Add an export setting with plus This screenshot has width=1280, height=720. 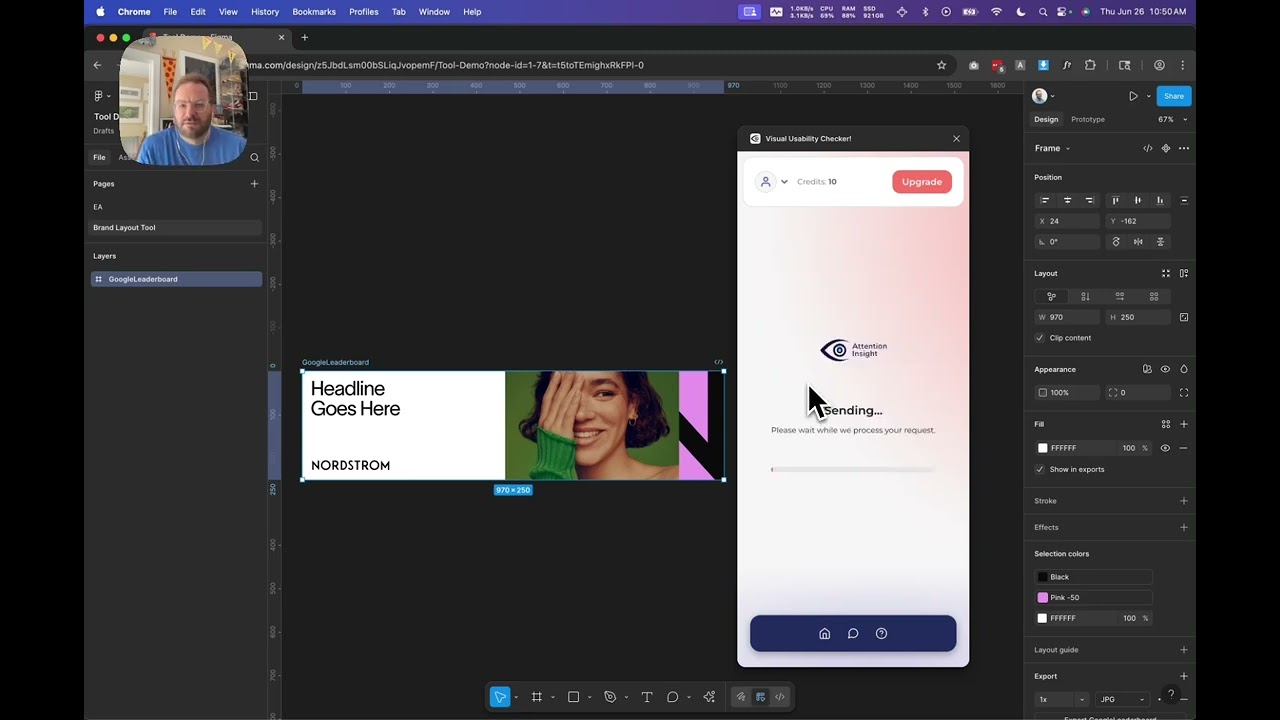(x=1184, y=676)
